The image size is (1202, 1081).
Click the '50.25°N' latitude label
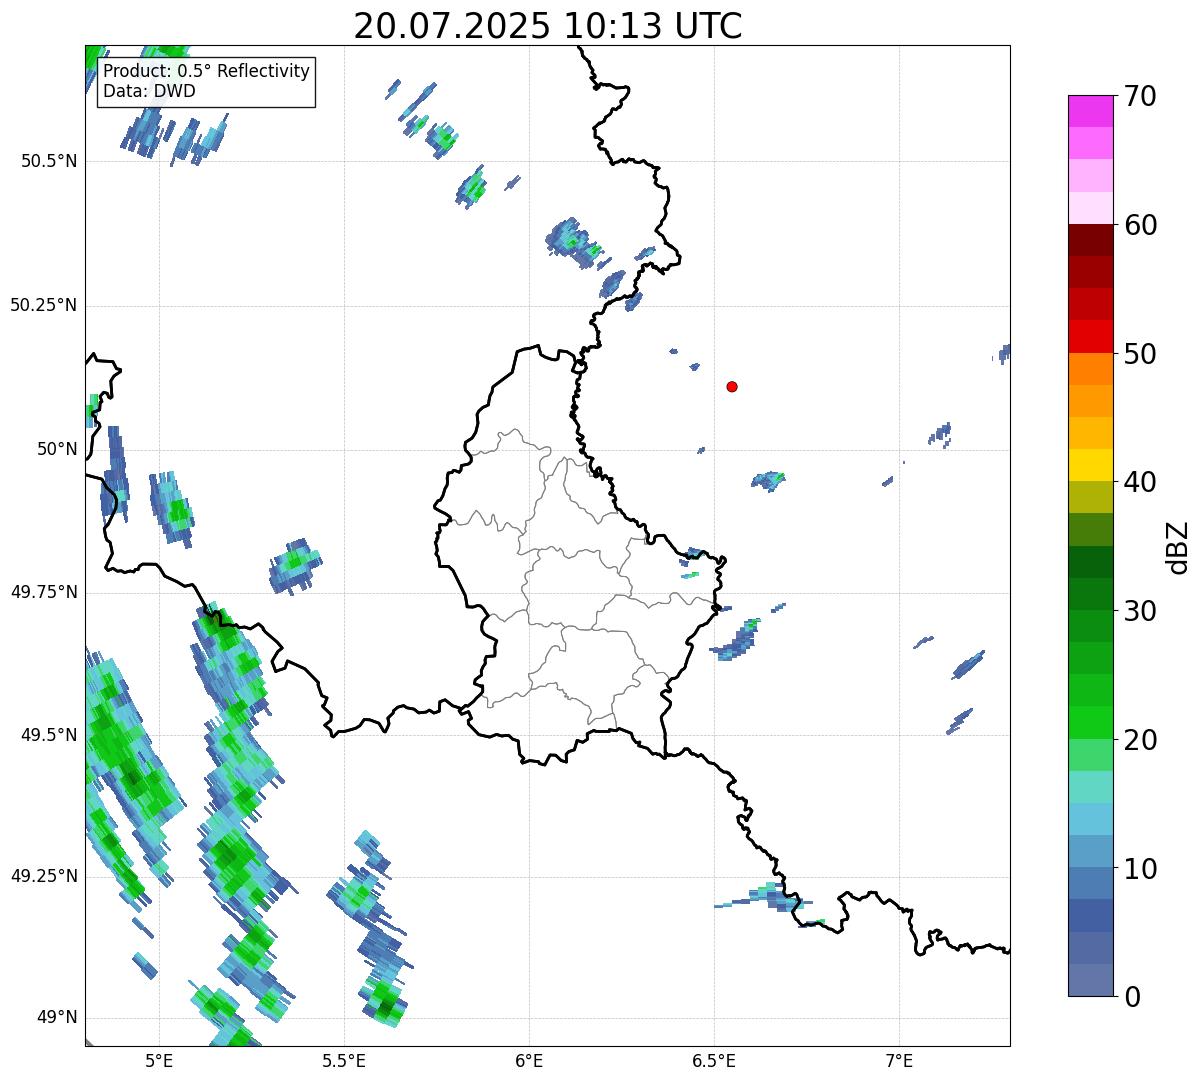43,305
